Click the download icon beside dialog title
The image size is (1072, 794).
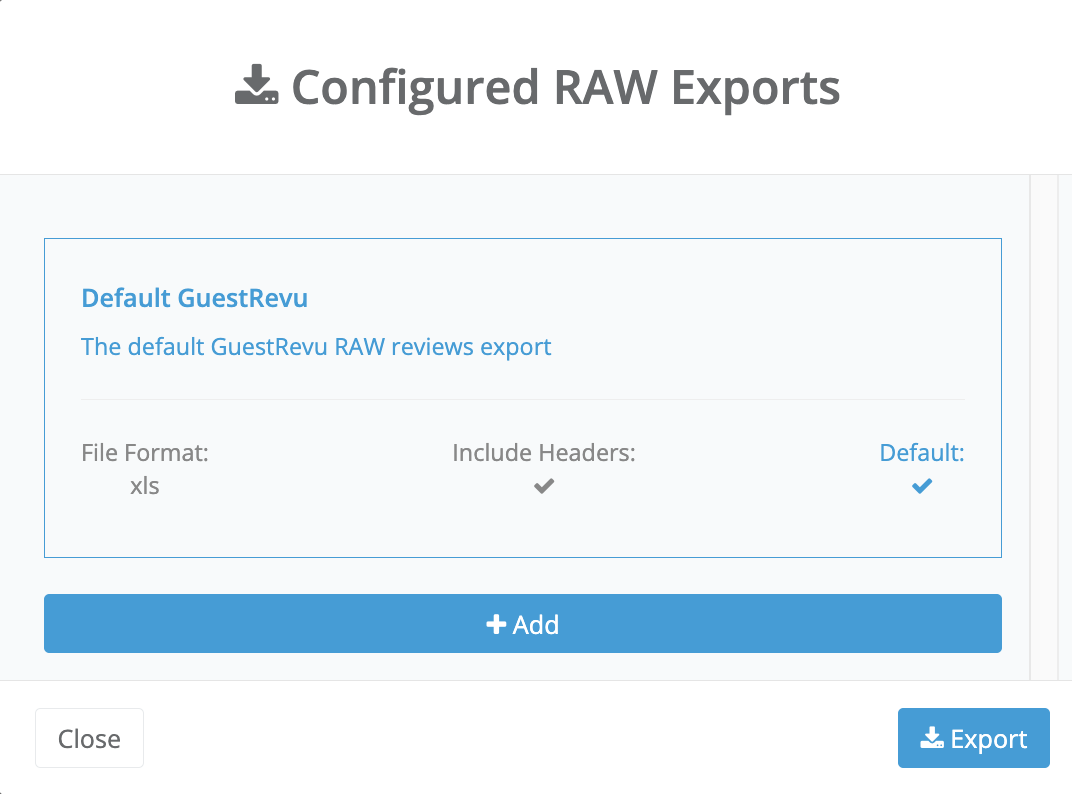pos(256,85)
